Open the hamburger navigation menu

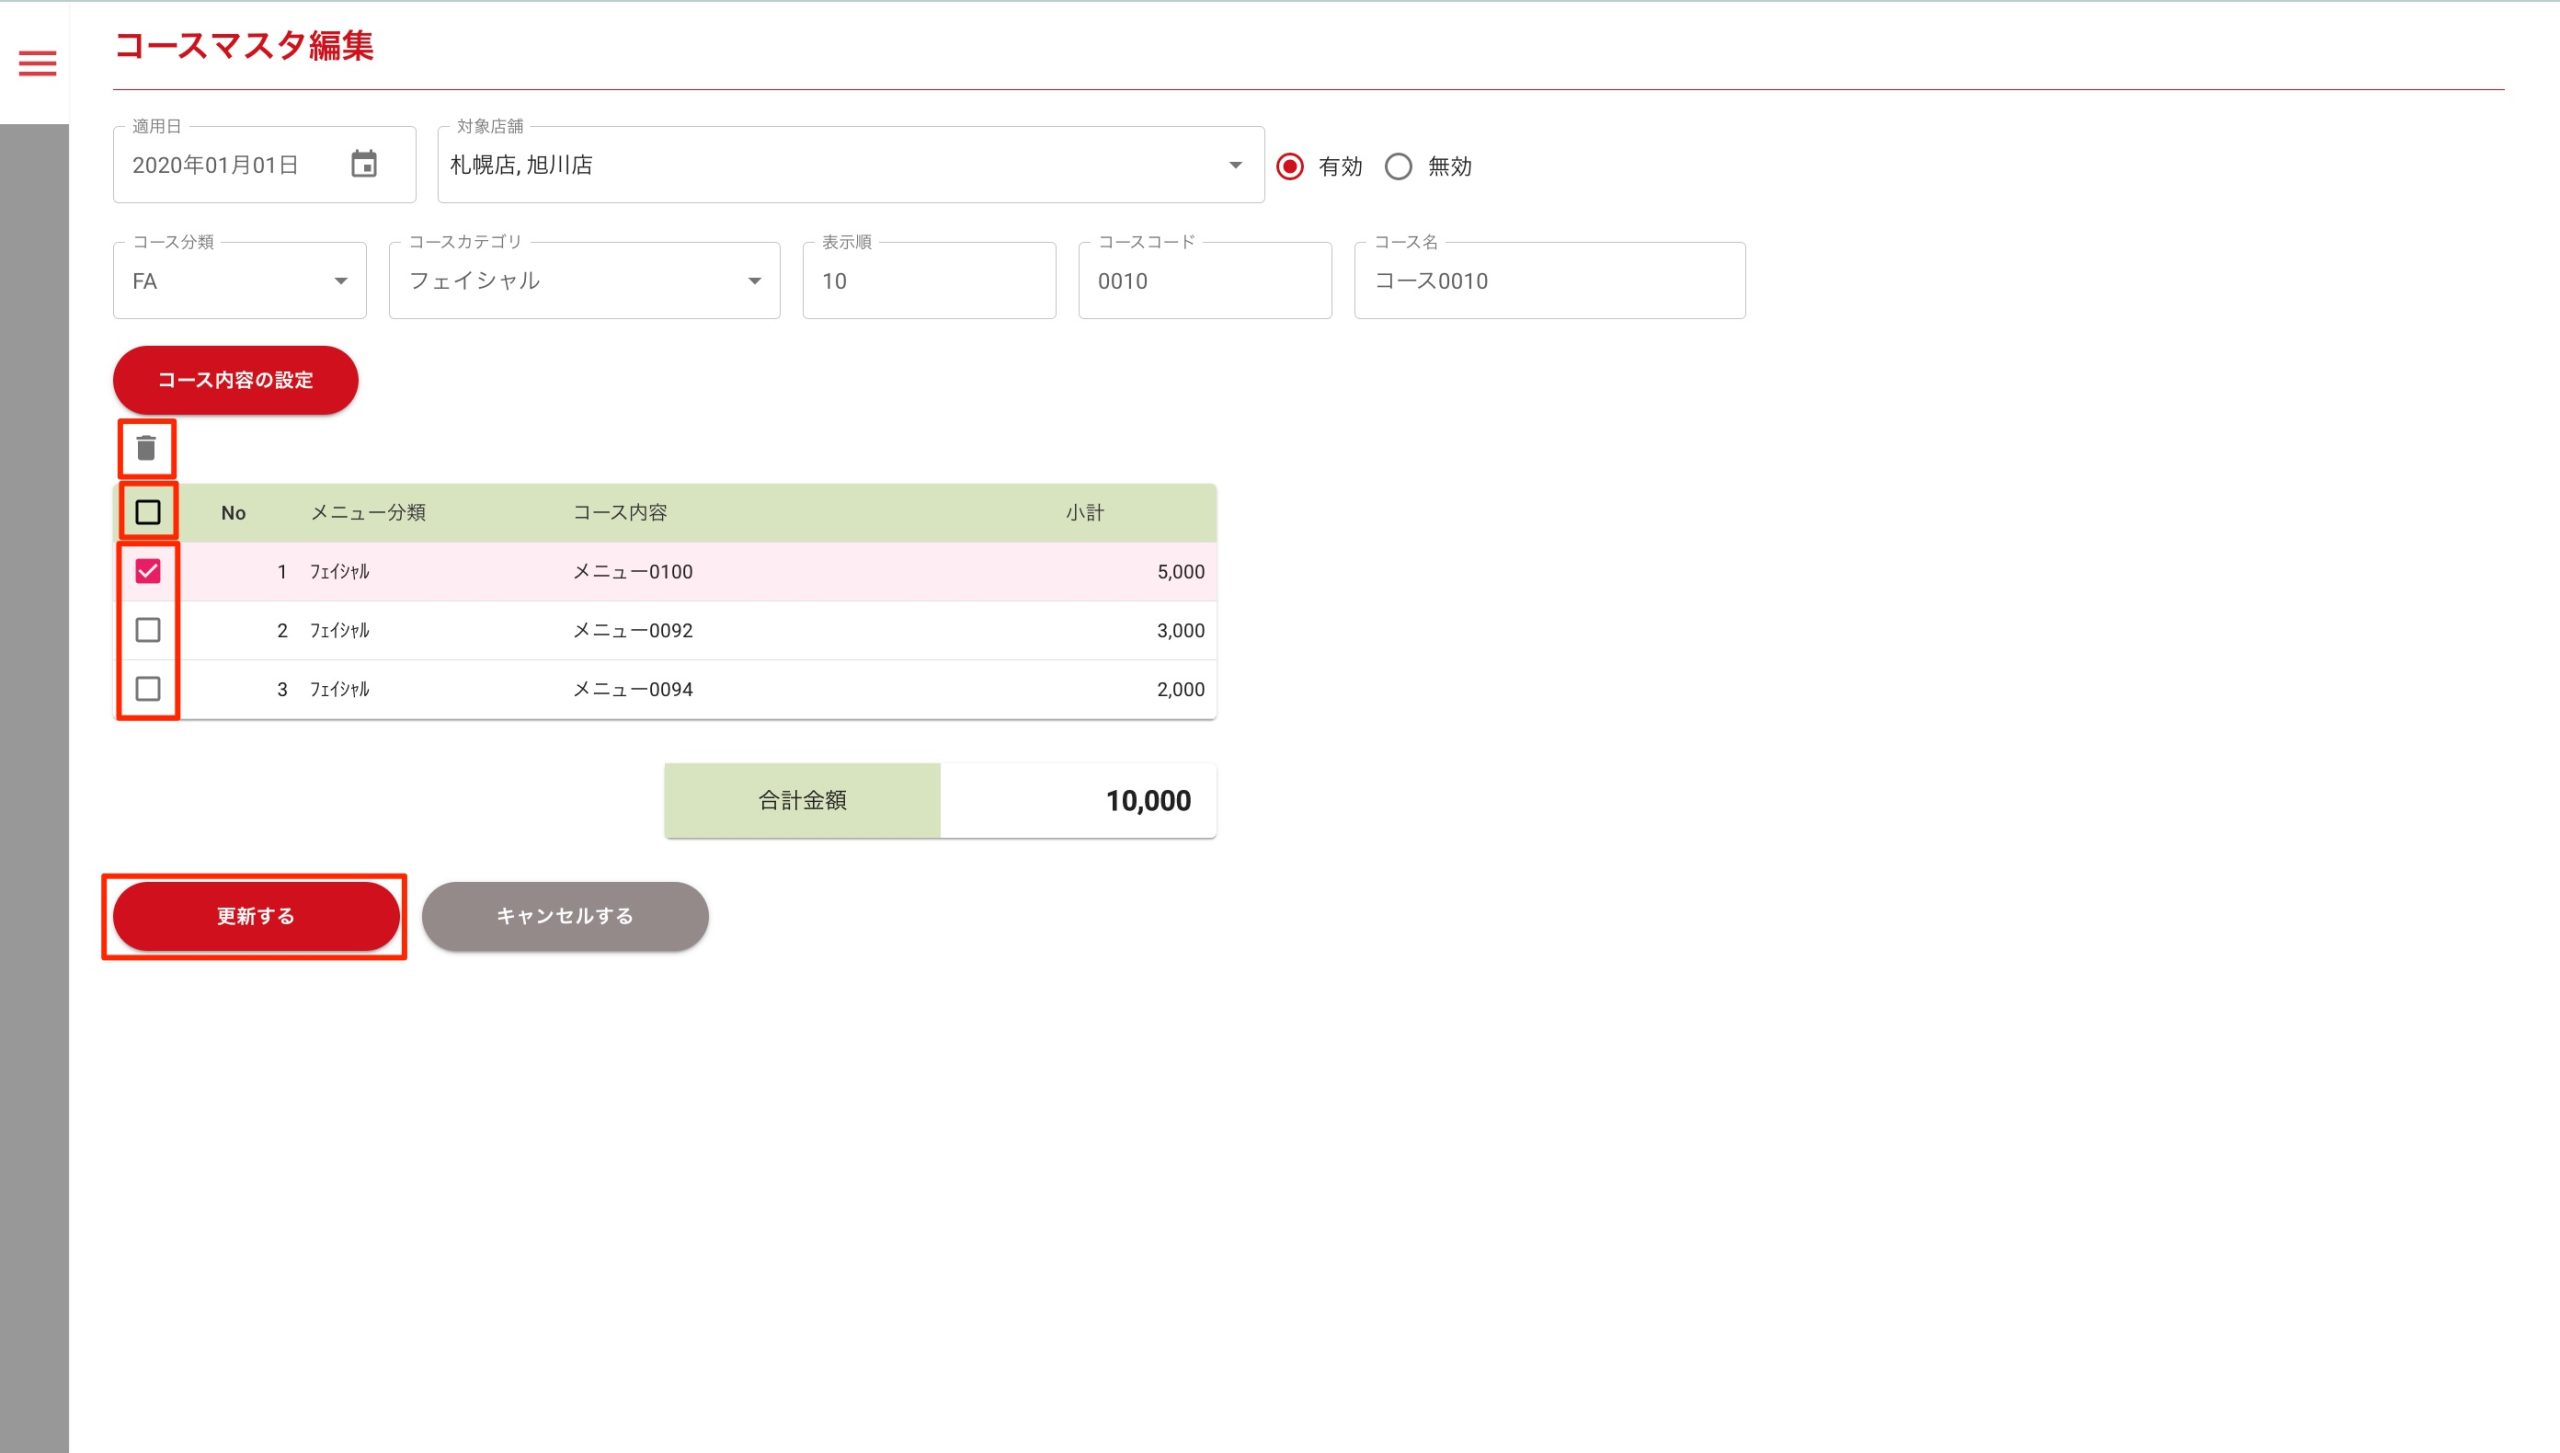click(37, 64)
